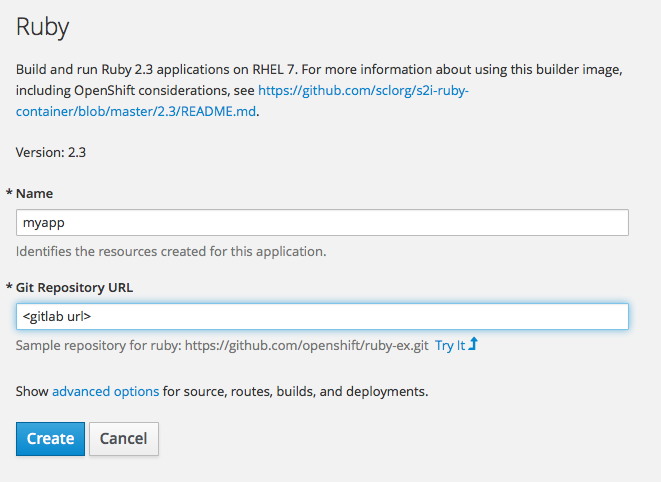Click the Try It link
The height and width of the screenshot is (482, 661).
click(449, 345)
